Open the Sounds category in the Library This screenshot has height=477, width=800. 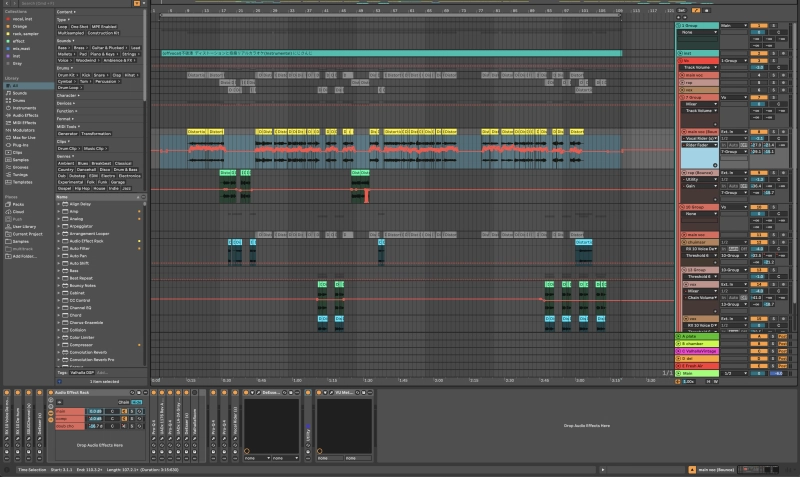[x=21, y=92]
